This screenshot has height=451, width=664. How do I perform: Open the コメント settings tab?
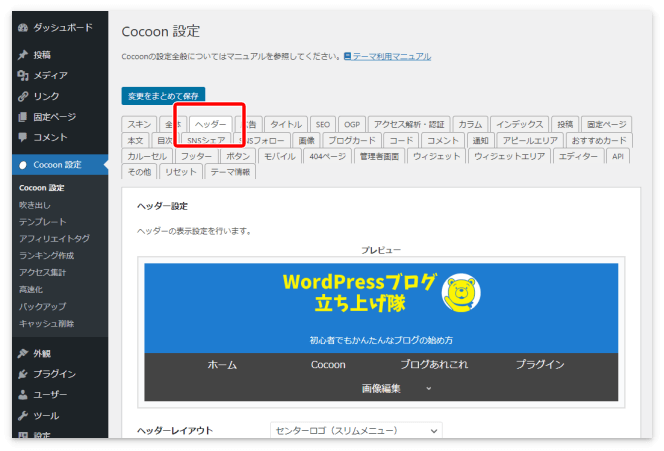click(x=443, y=140)
